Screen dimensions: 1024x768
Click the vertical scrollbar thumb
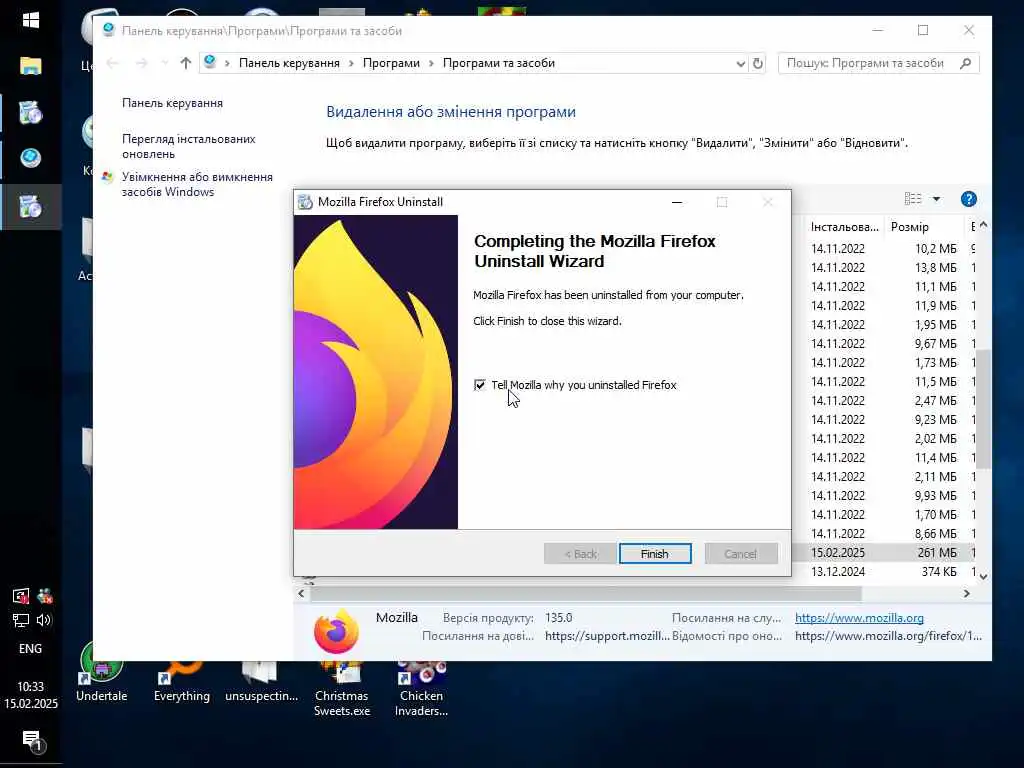coord(984,409)
